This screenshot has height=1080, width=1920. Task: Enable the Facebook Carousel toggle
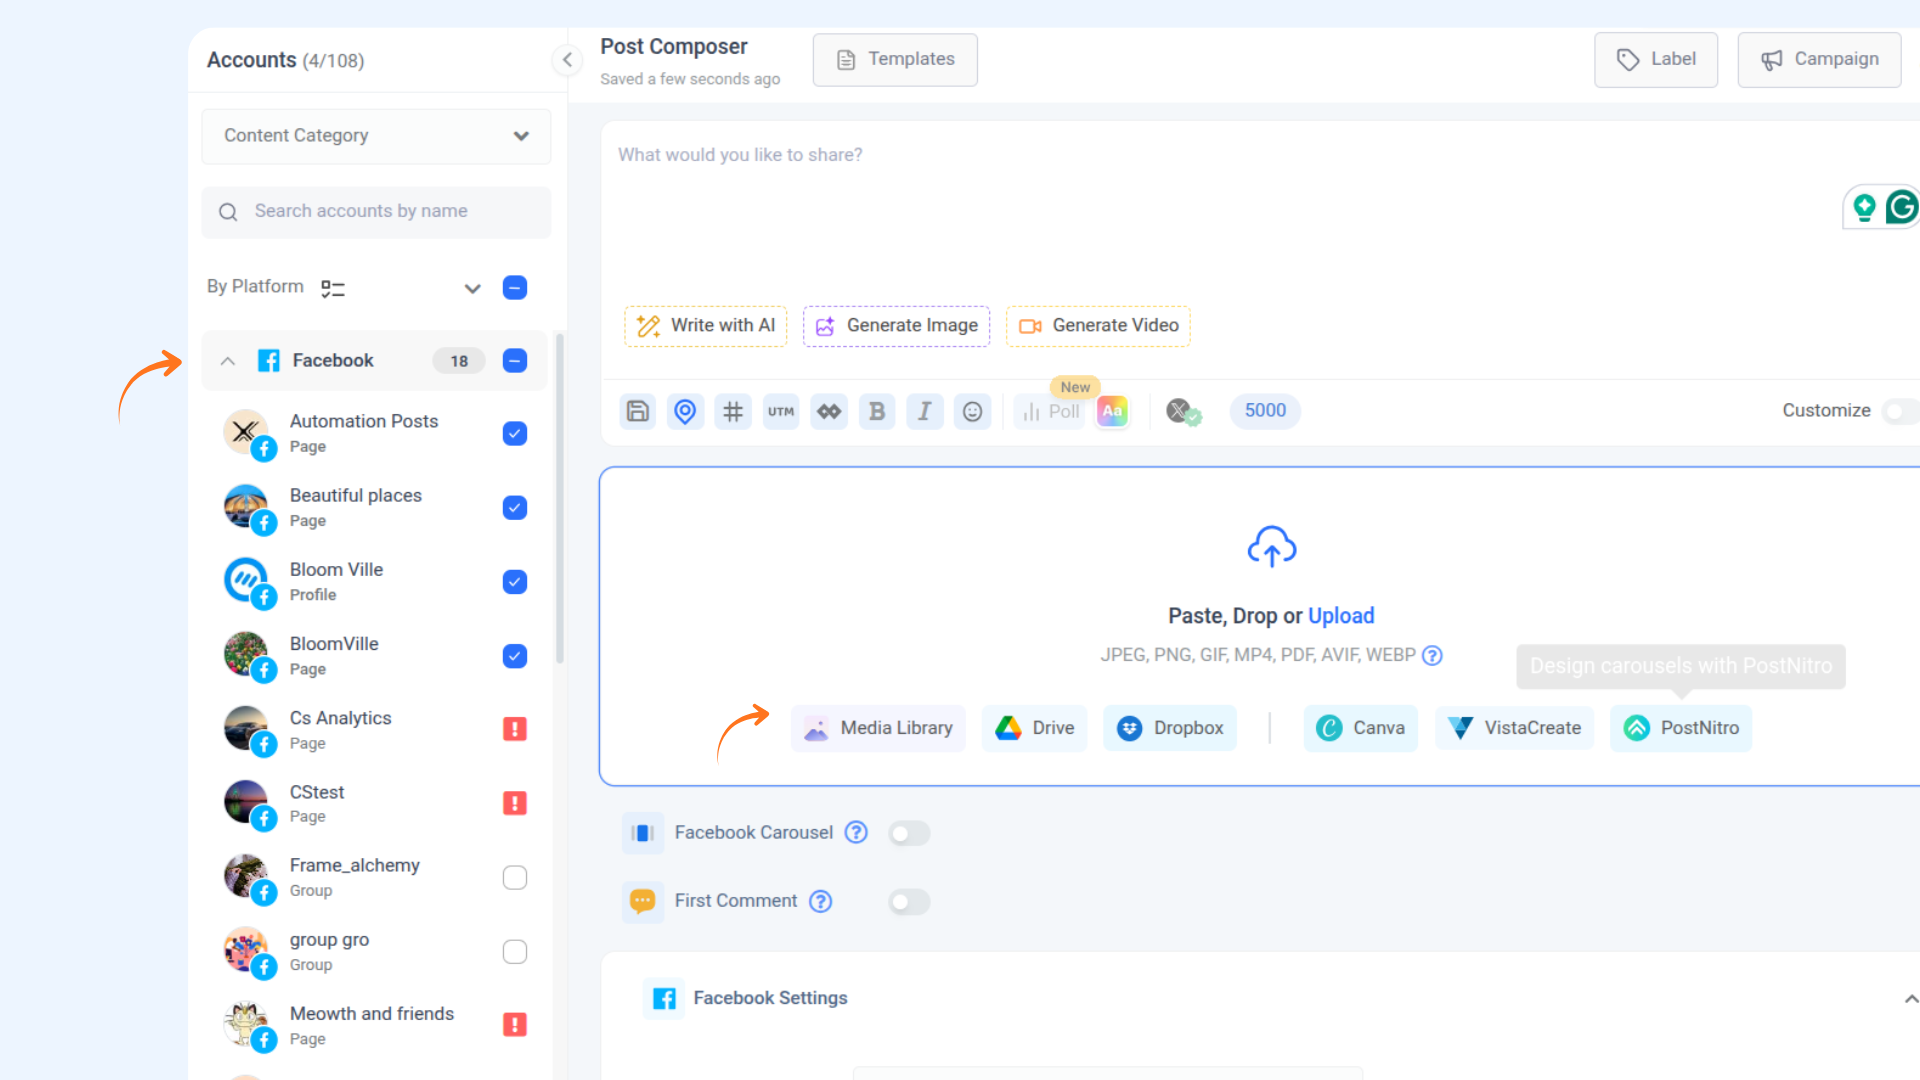coord(908,833)
